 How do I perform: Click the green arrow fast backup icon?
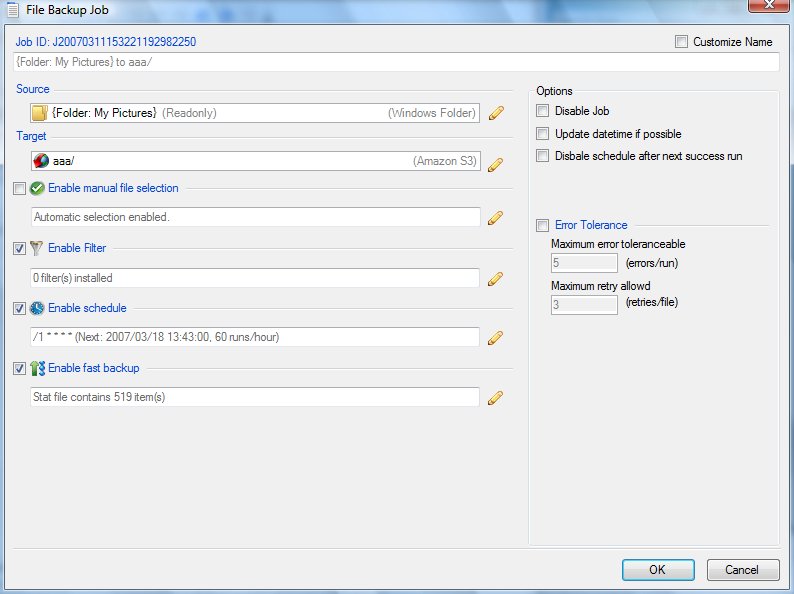pyautogui.click(x=37, y=368)
